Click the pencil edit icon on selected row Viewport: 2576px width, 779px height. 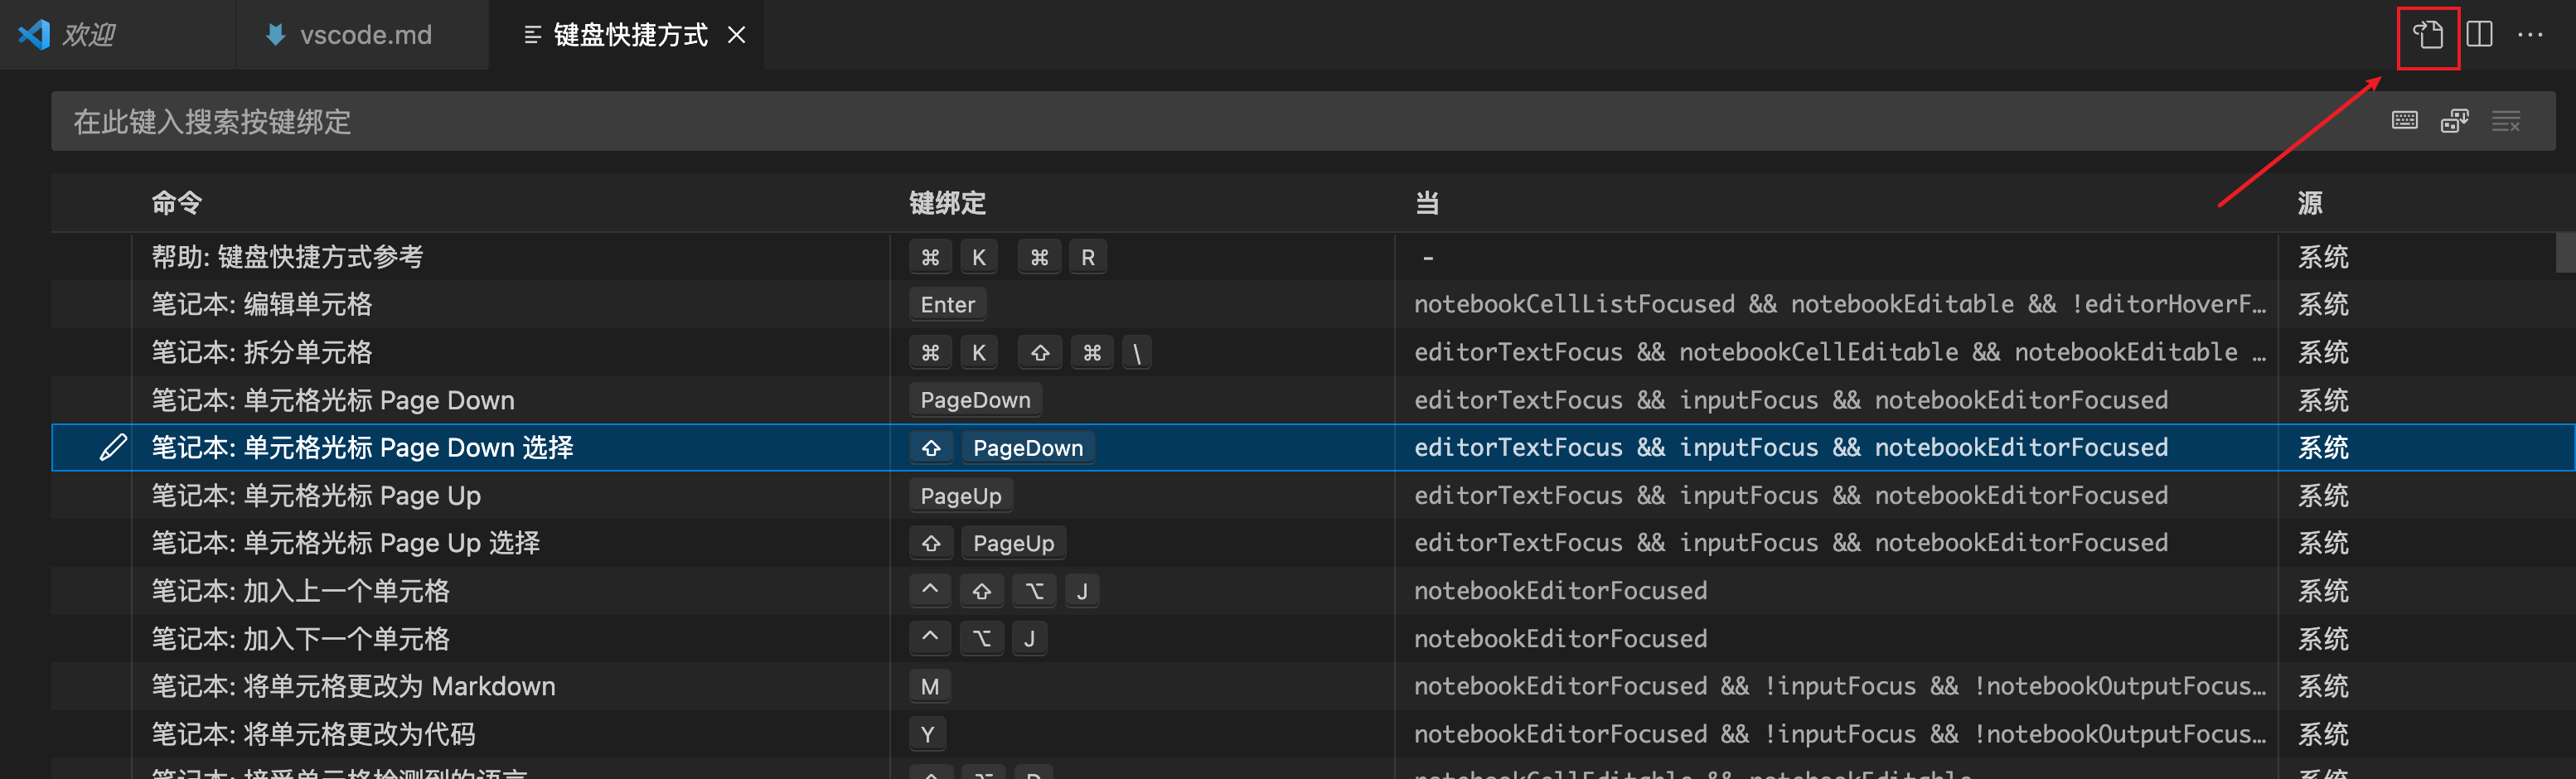coord(113,447)
